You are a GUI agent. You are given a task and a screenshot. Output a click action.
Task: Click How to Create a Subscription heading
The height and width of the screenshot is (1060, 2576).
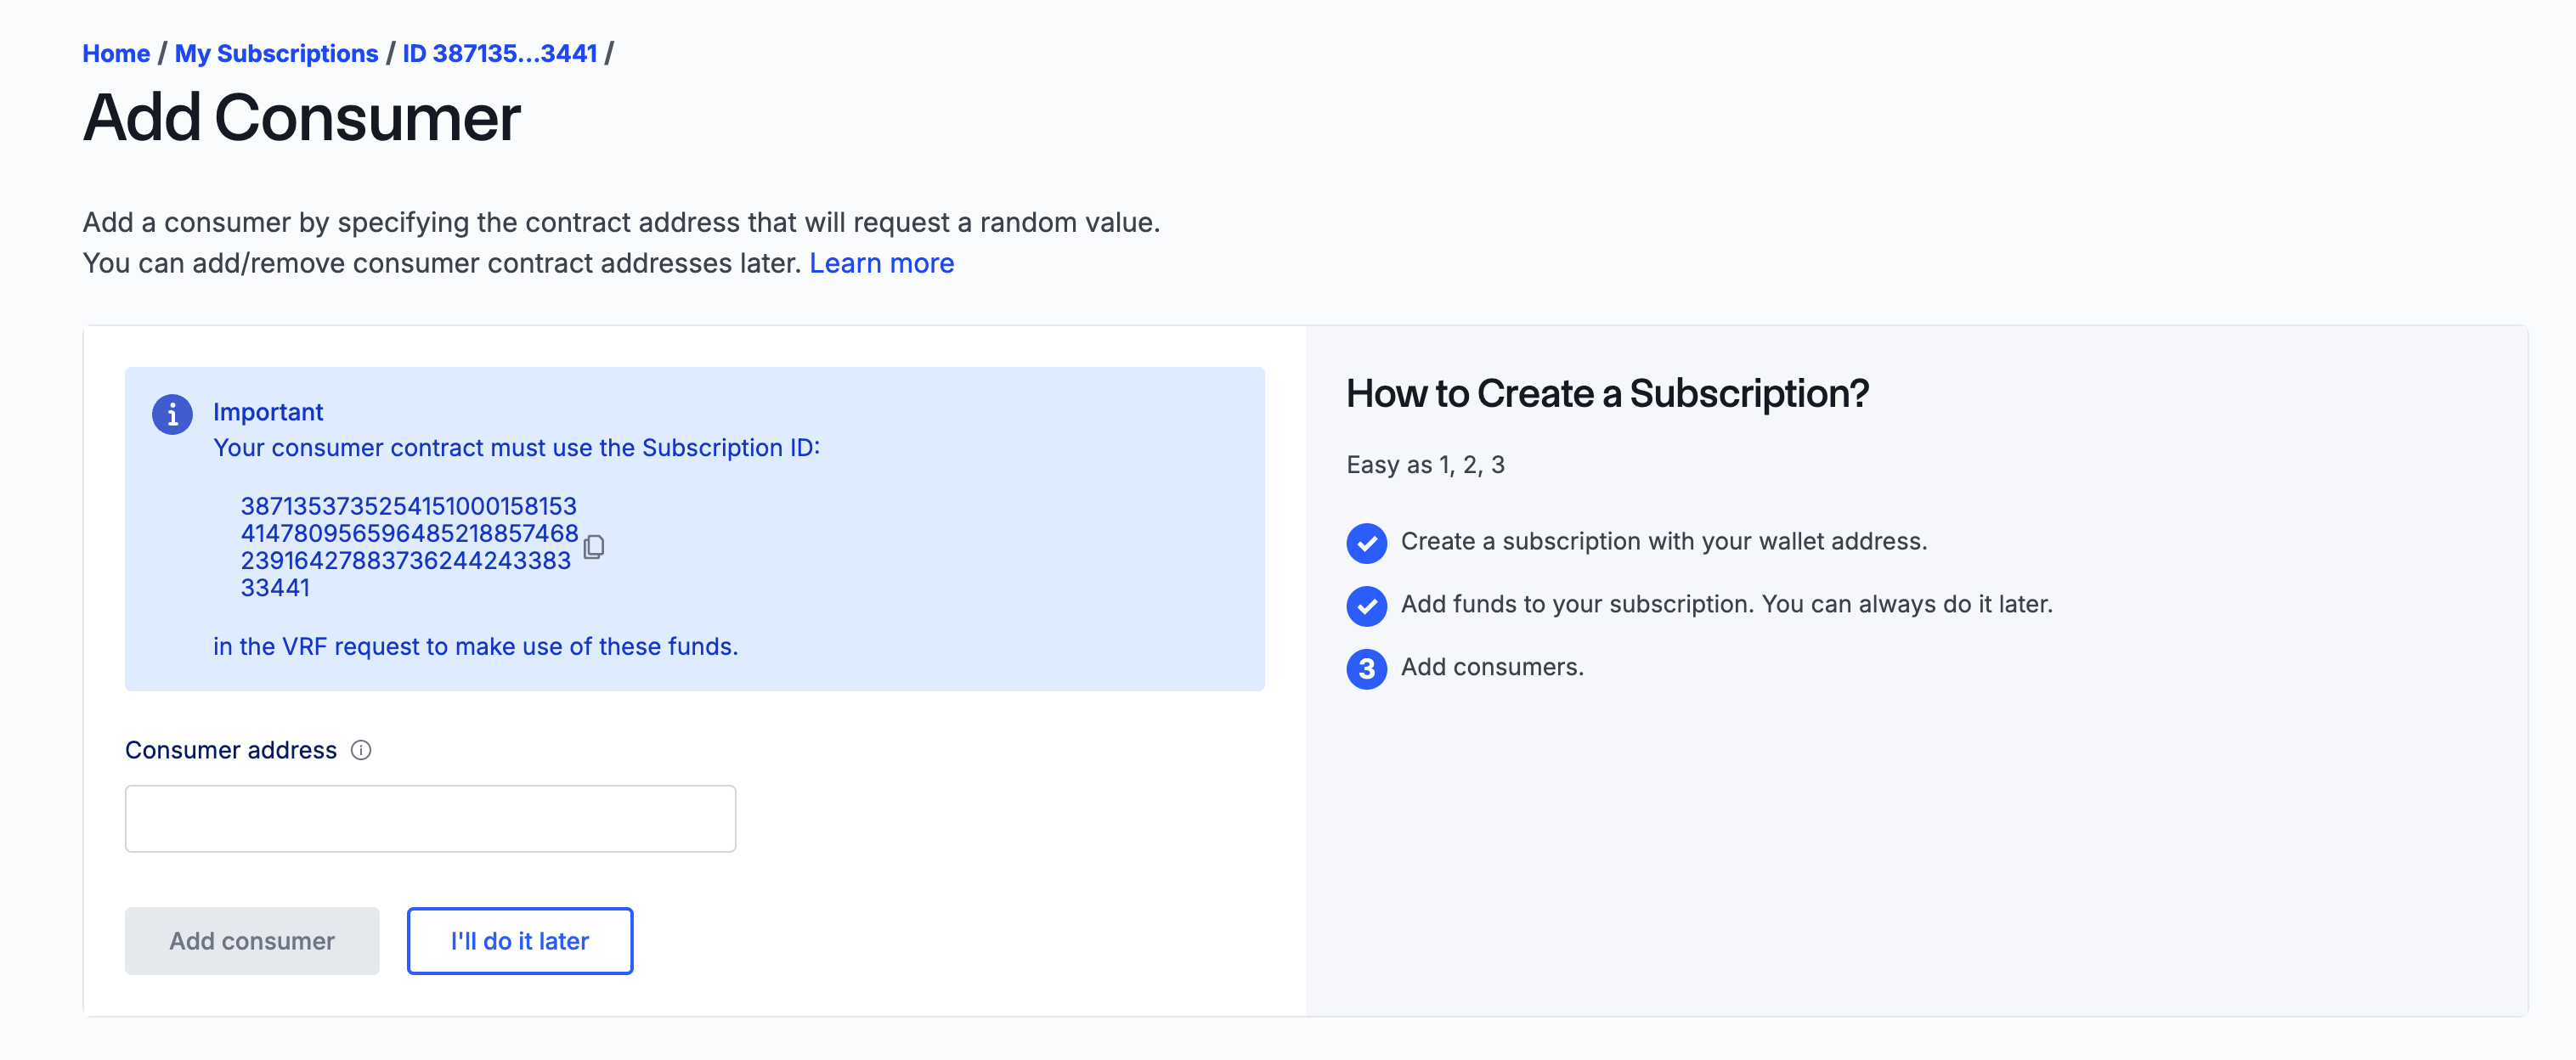tap(1607, 393)
